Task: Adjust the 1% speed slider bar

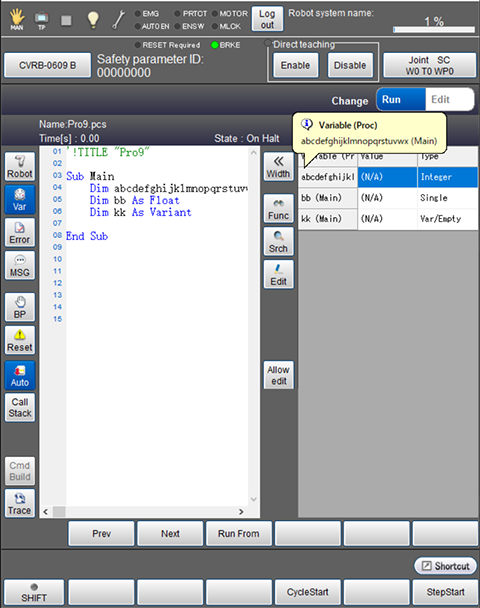Action: click(x=434, y=29)
